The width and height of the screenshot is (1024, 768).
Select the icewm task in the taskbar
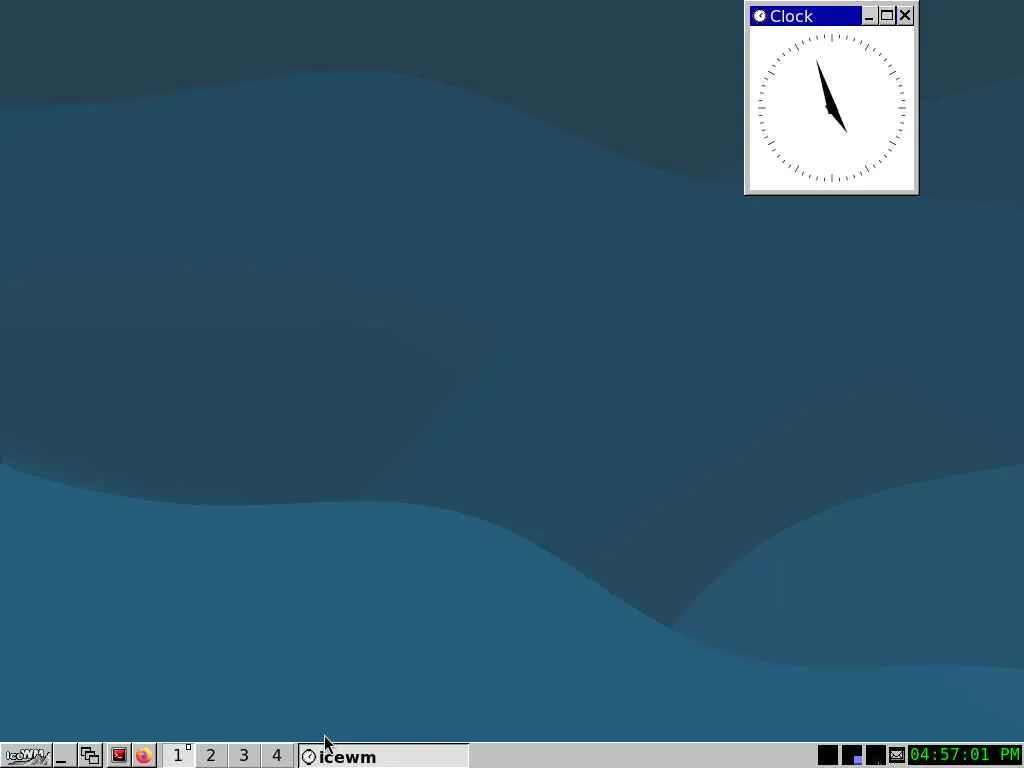click(383, 756)
